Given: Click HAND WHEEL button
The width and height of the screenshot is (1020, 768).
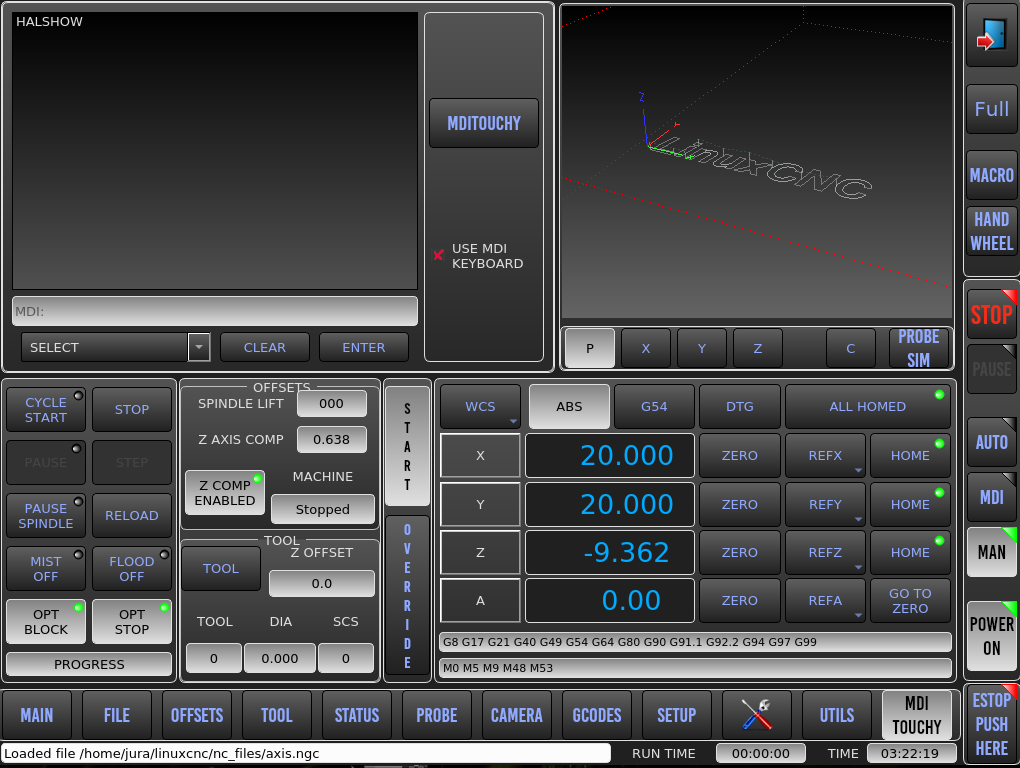Looking at the screenshot, I should 991,232.
